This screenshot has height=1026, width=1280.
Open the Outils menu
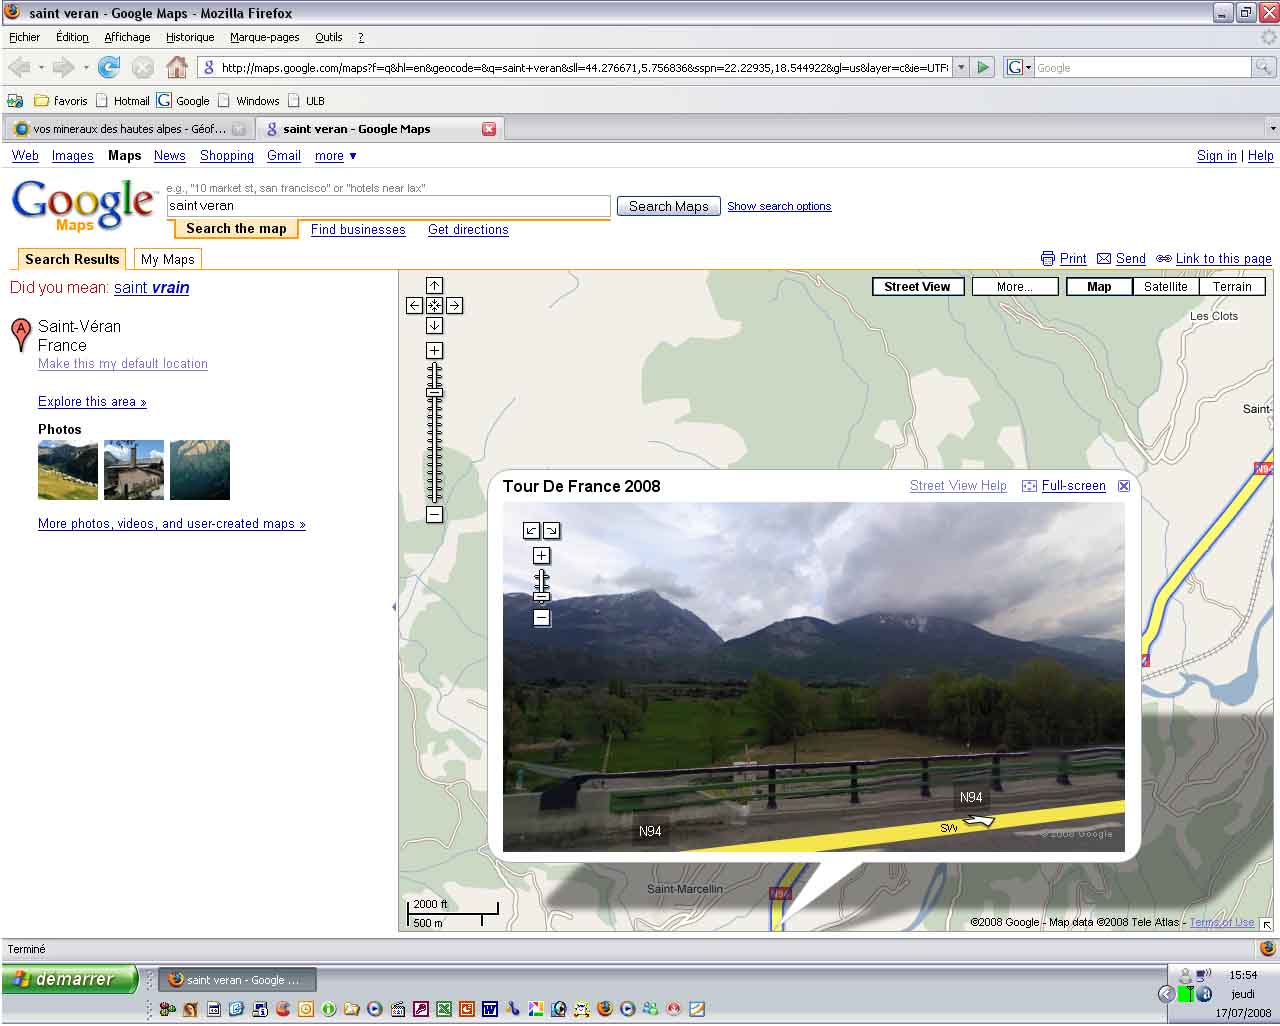[329, 37]
